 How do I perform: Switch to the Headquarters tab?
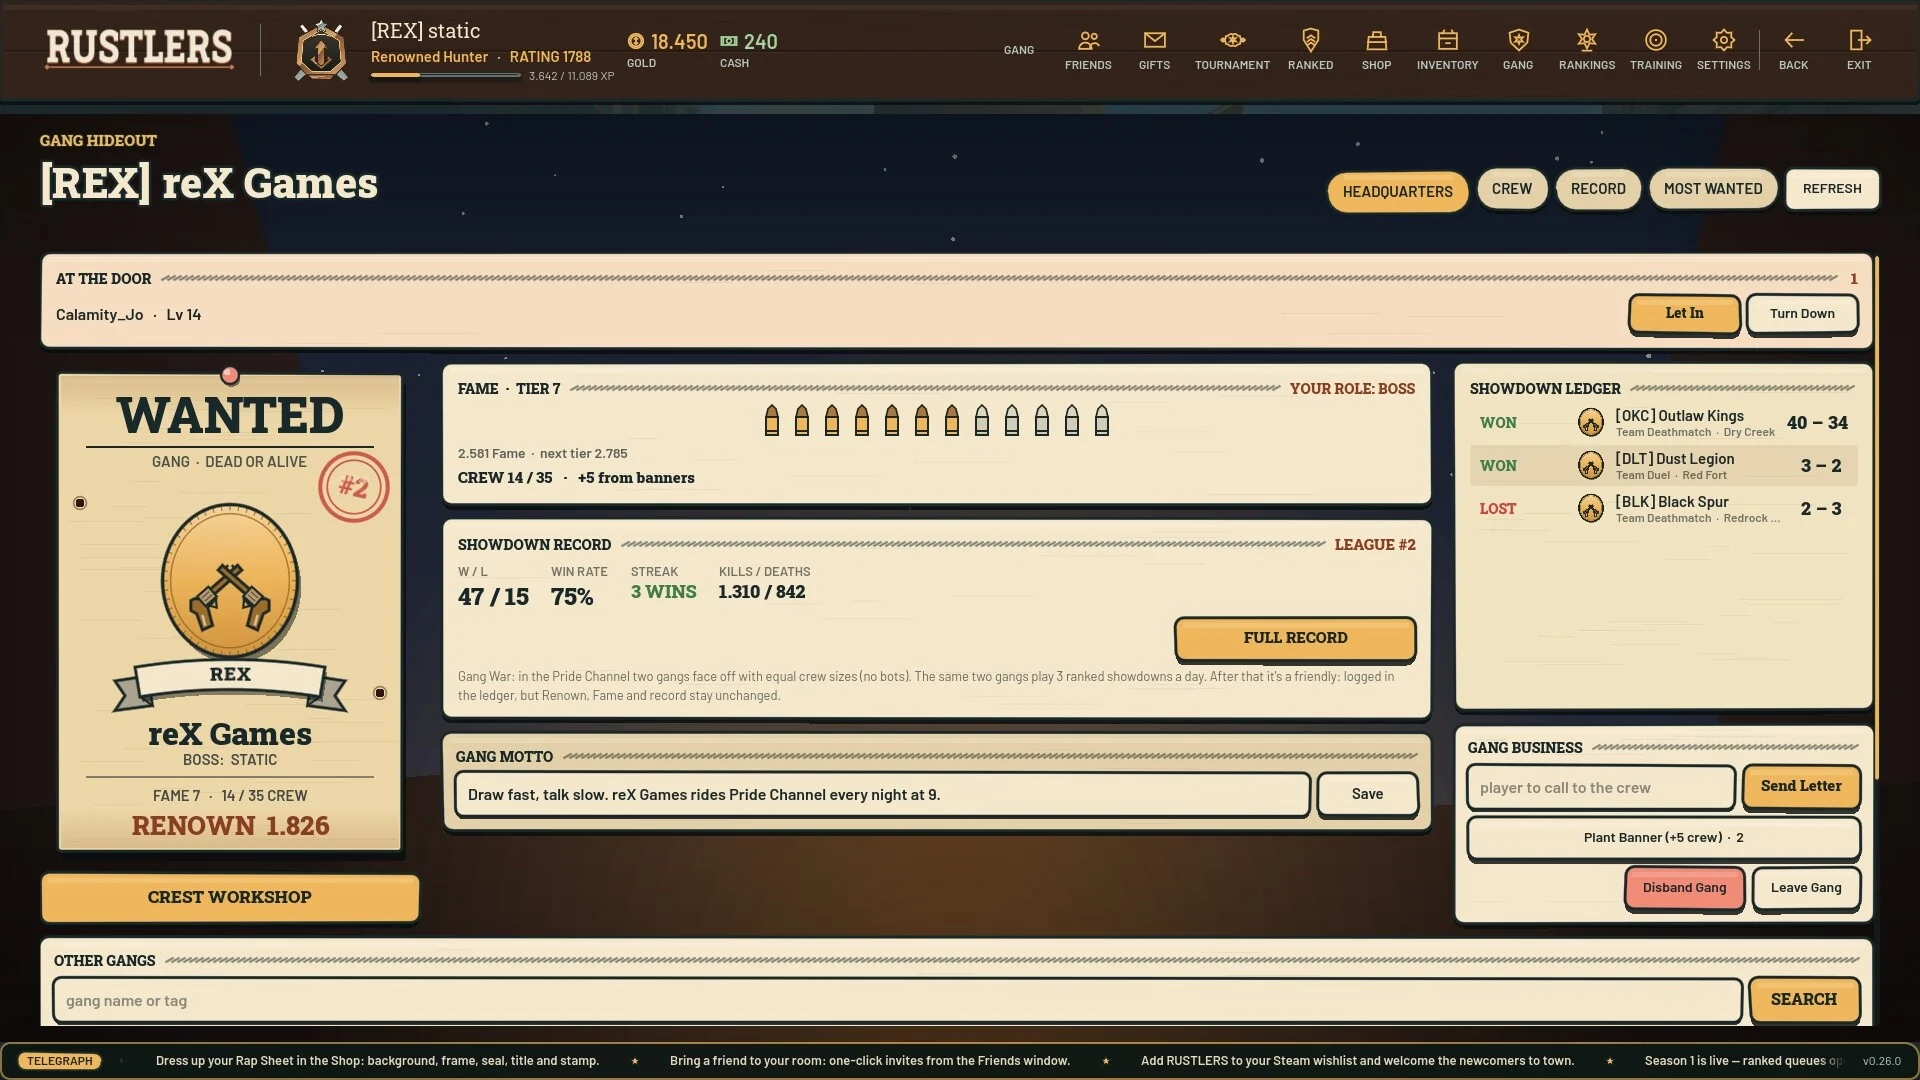(x=1397, y=191)
